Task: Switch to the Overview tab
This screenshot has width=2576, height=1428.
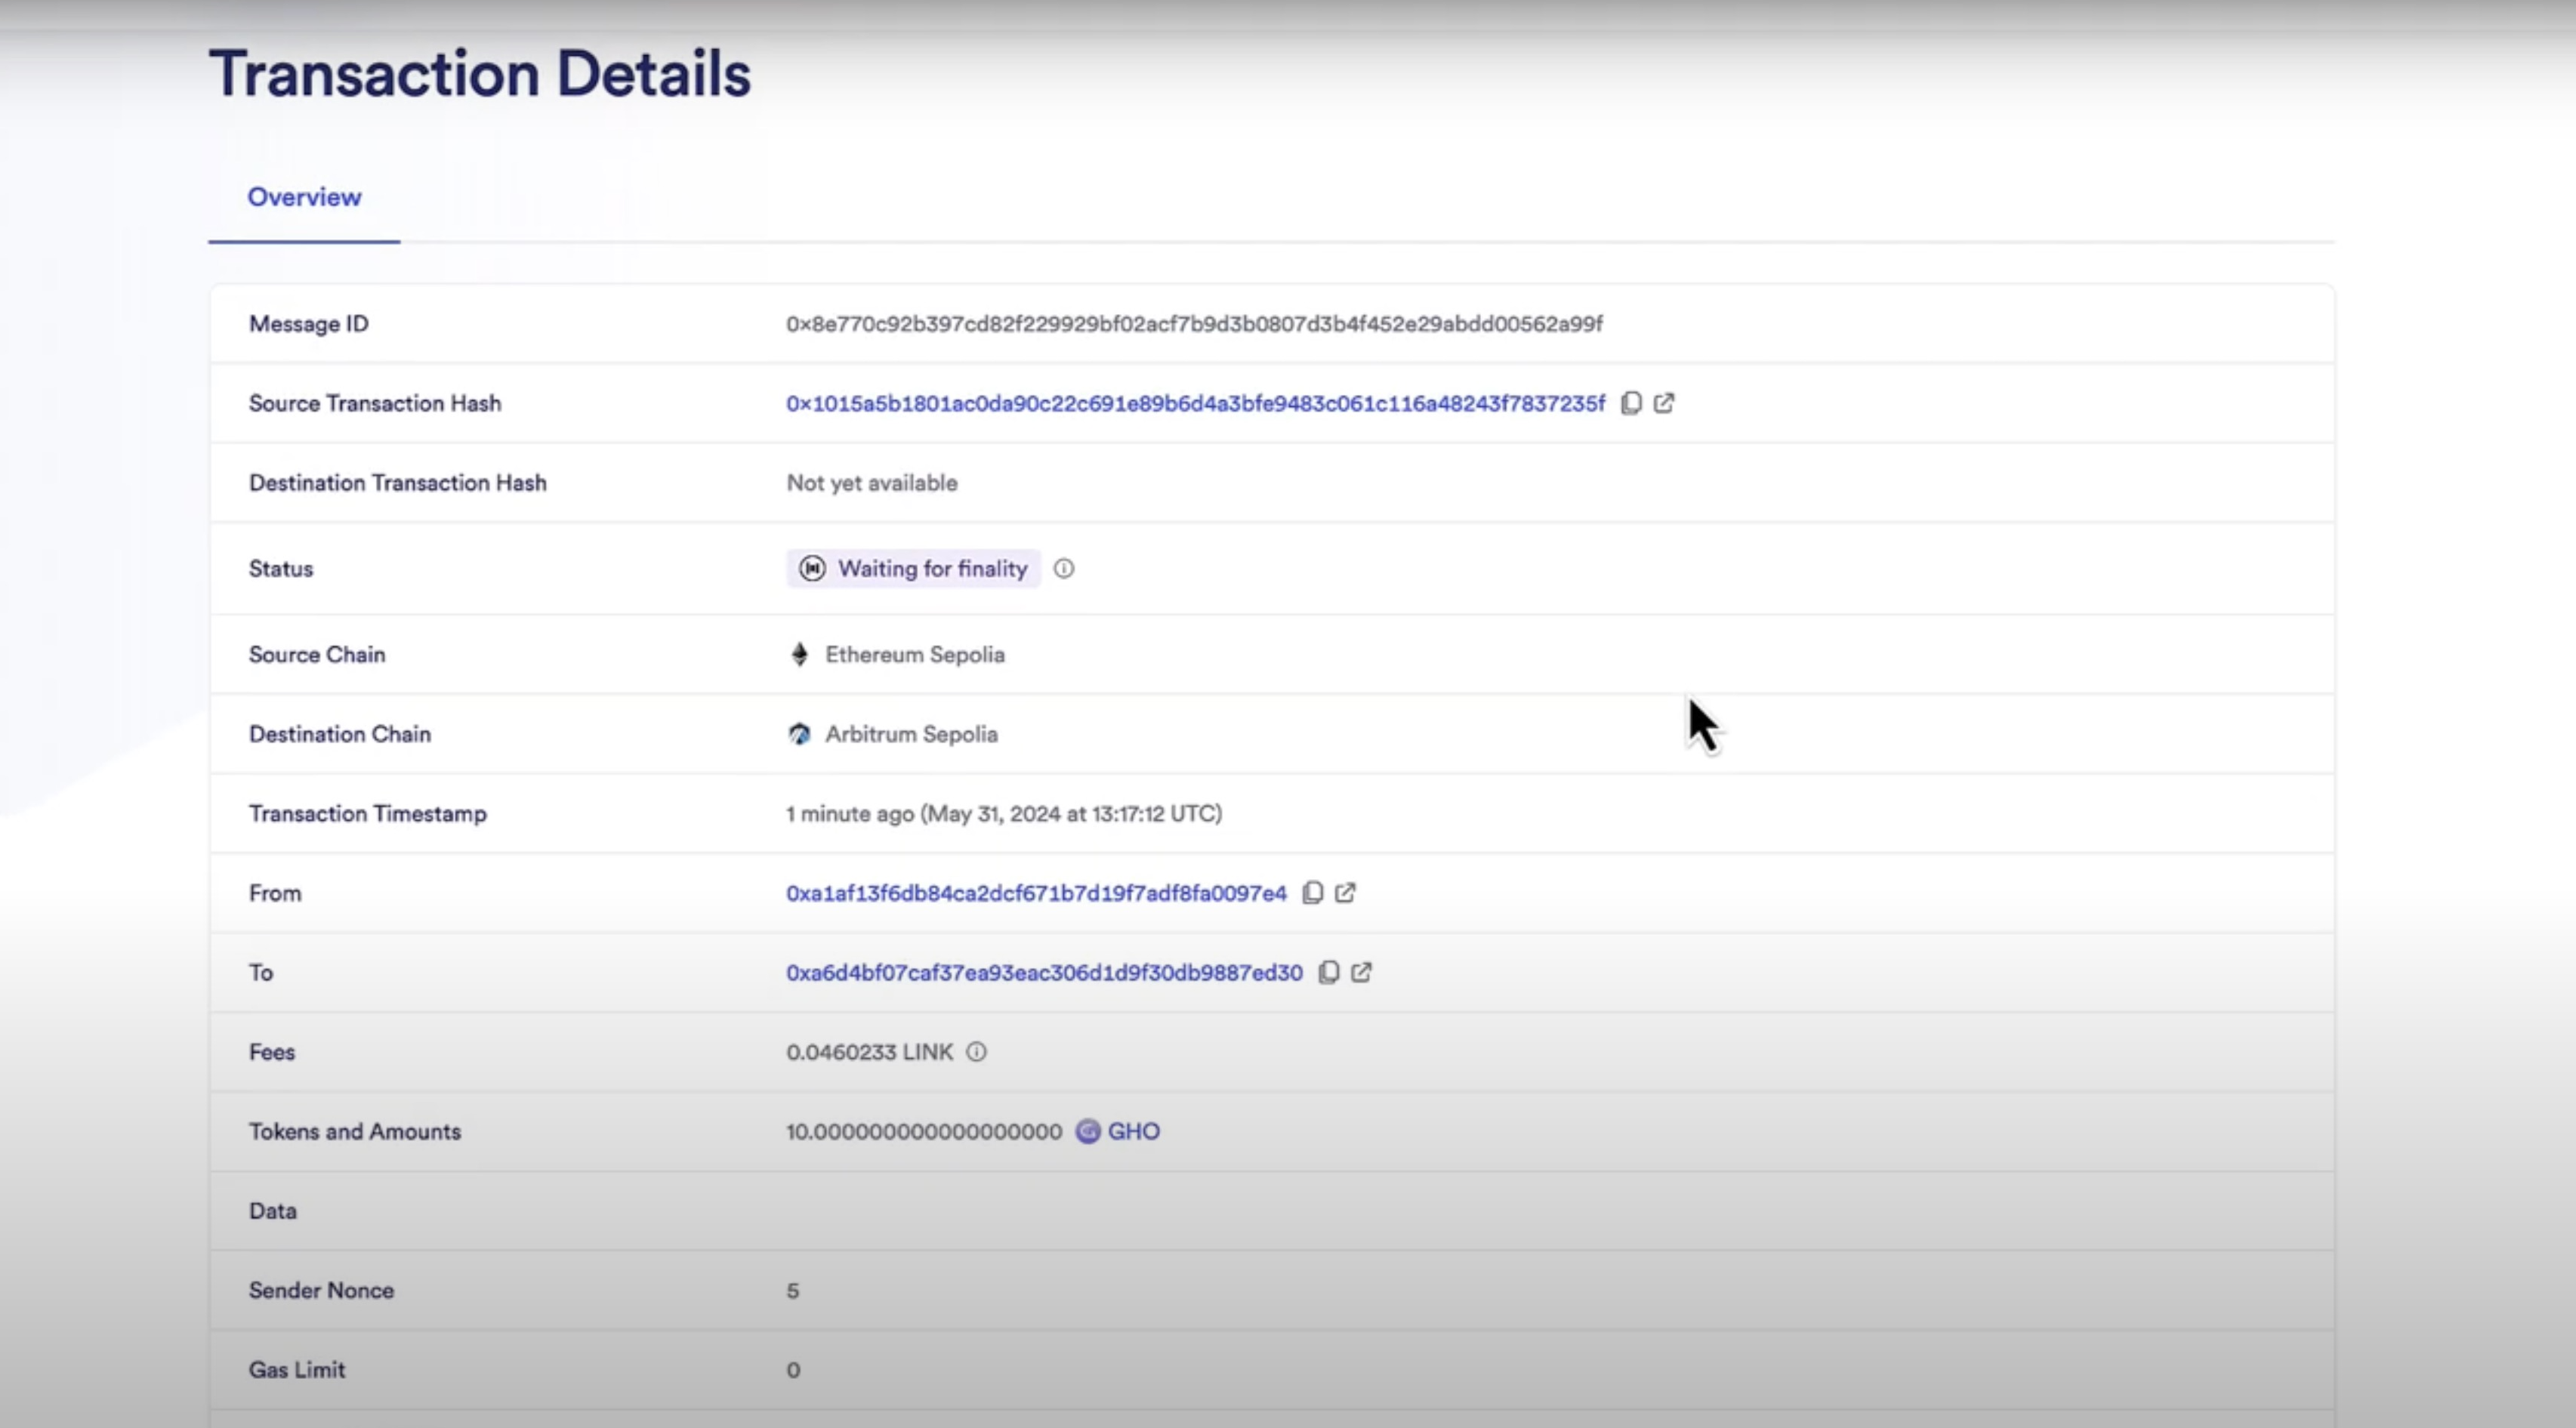Action: (304, 197)
